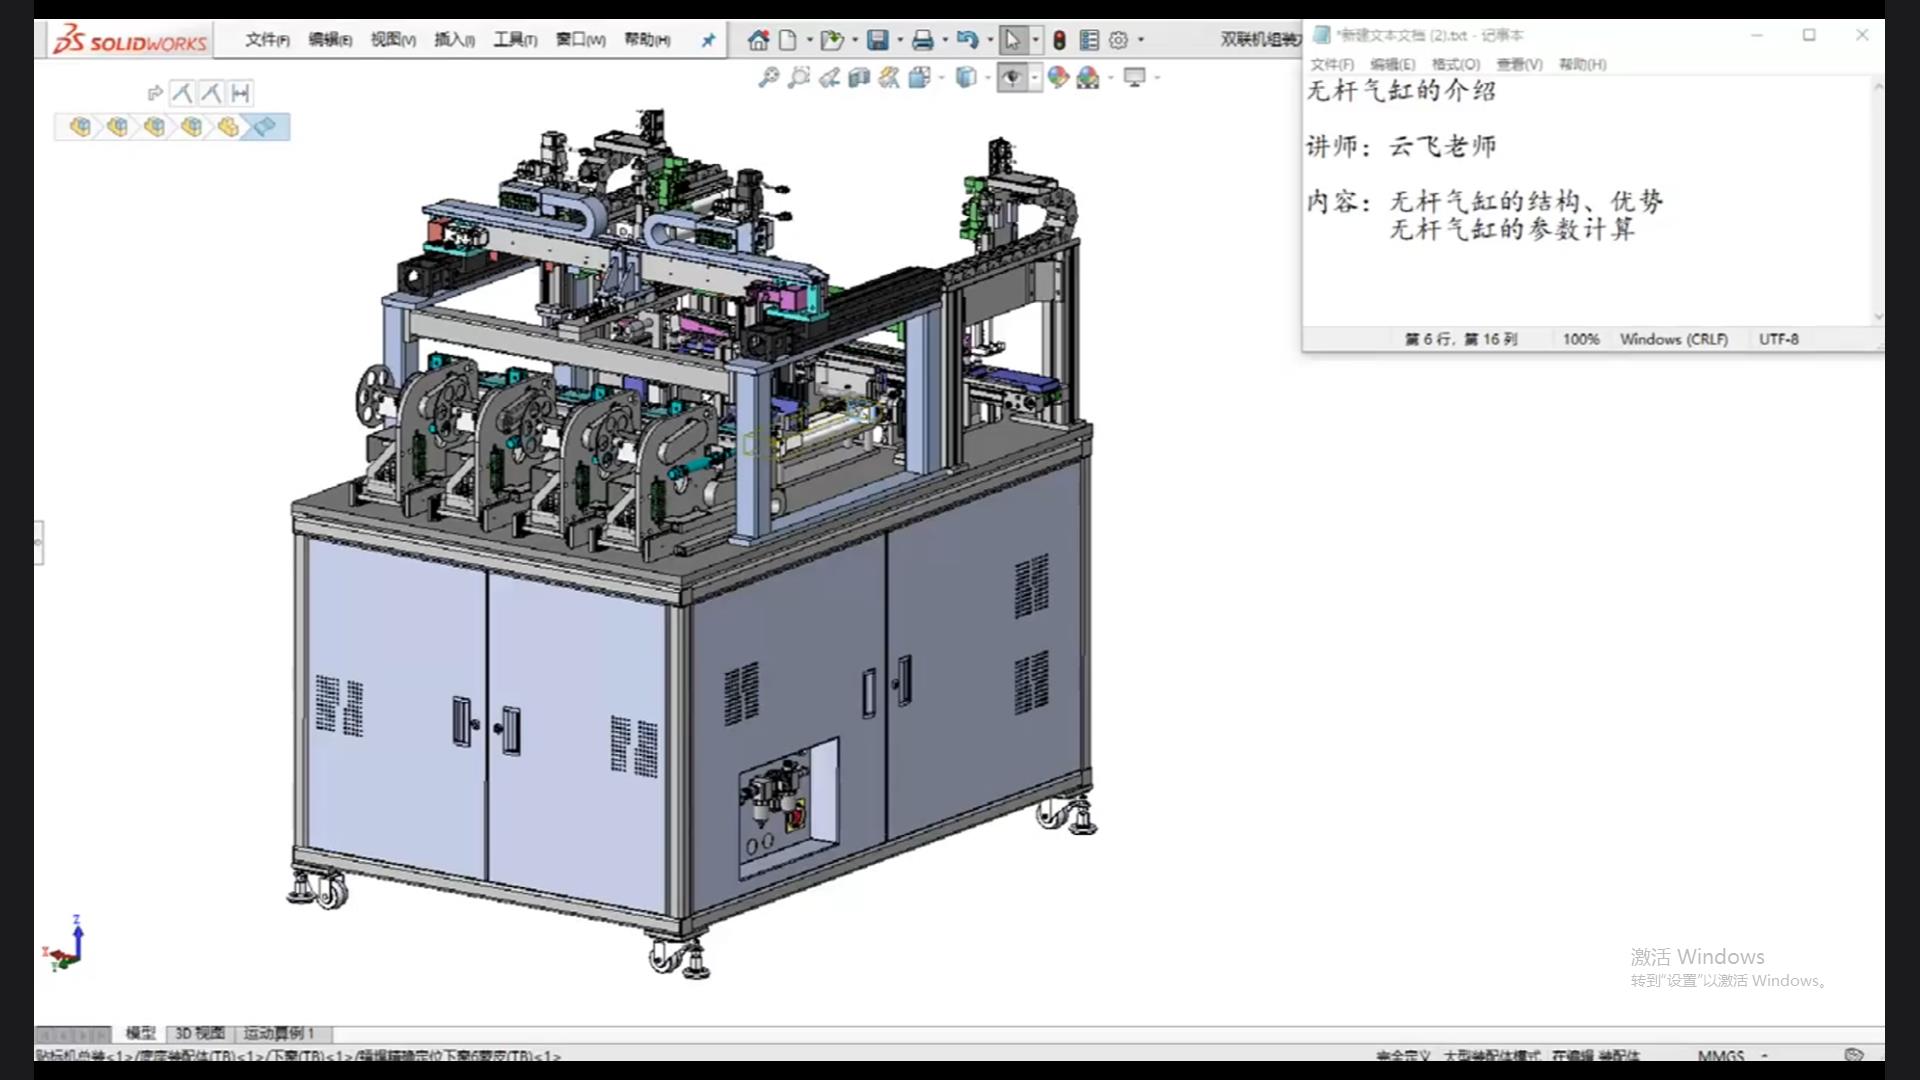Toggle the Hide/Show Items eye icon
Image resolution: width=1920 pixels, height=1080 pixels.
(x=1012, y=77)
